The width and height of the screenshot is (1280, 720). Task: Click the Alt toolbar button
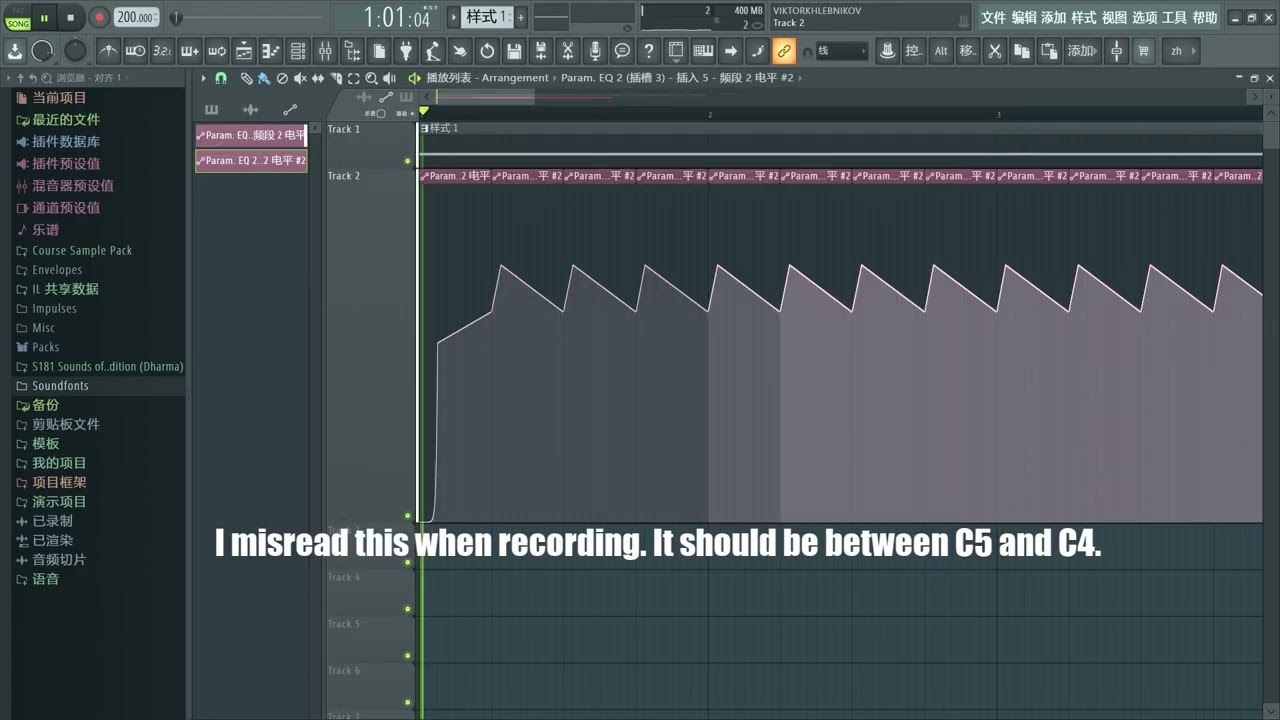coord(941,51)
